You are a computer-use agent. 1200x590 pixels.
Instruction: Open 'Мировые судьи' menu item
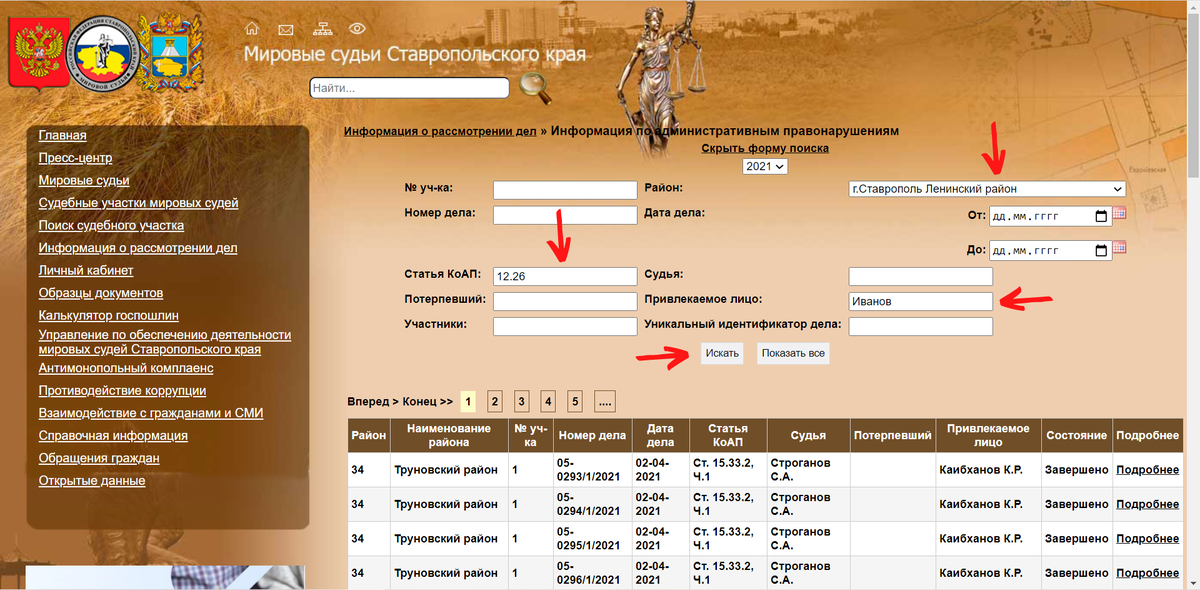point(84,180)
